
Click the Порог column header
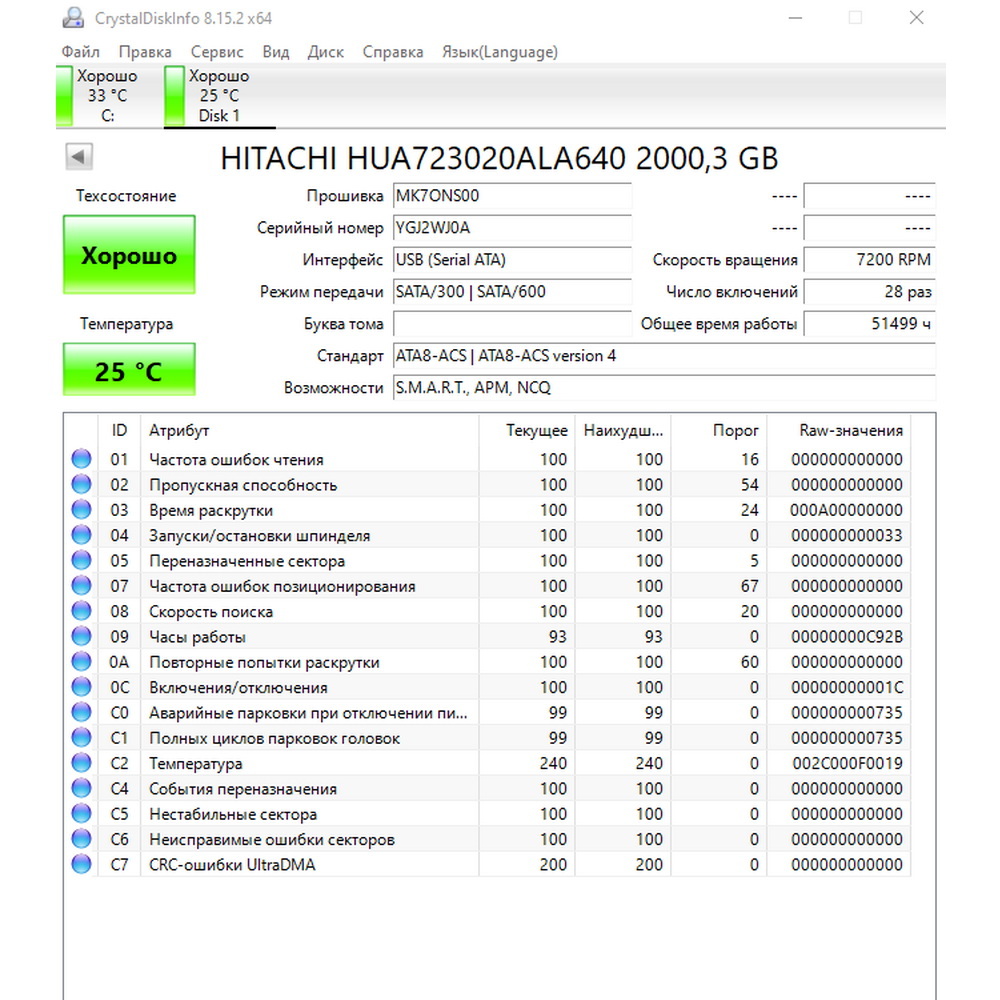click(719, 430)
